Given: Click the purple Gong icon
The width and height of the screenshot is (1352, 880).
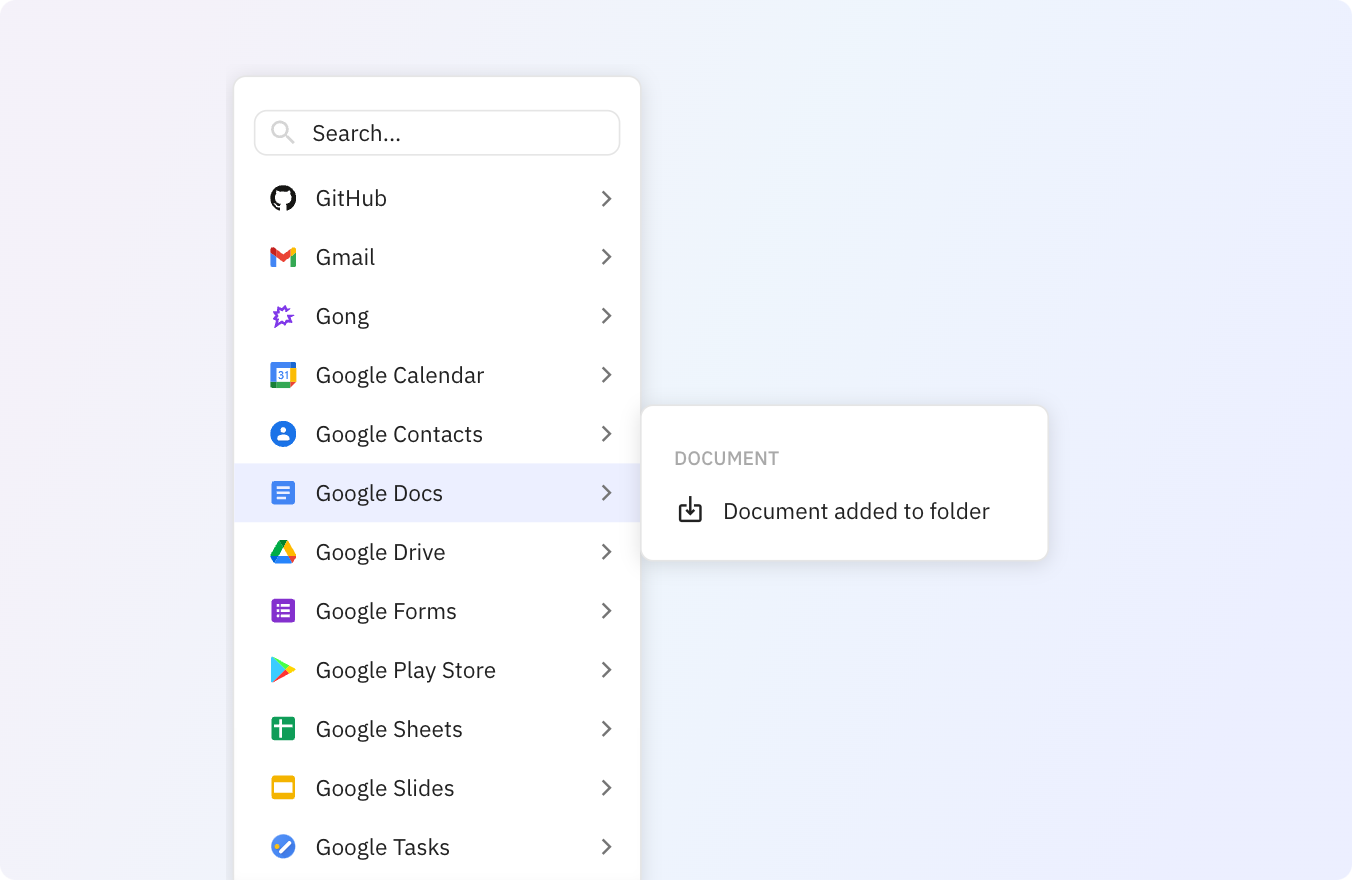Looking at the screenshot, I should tap(283, 316).
